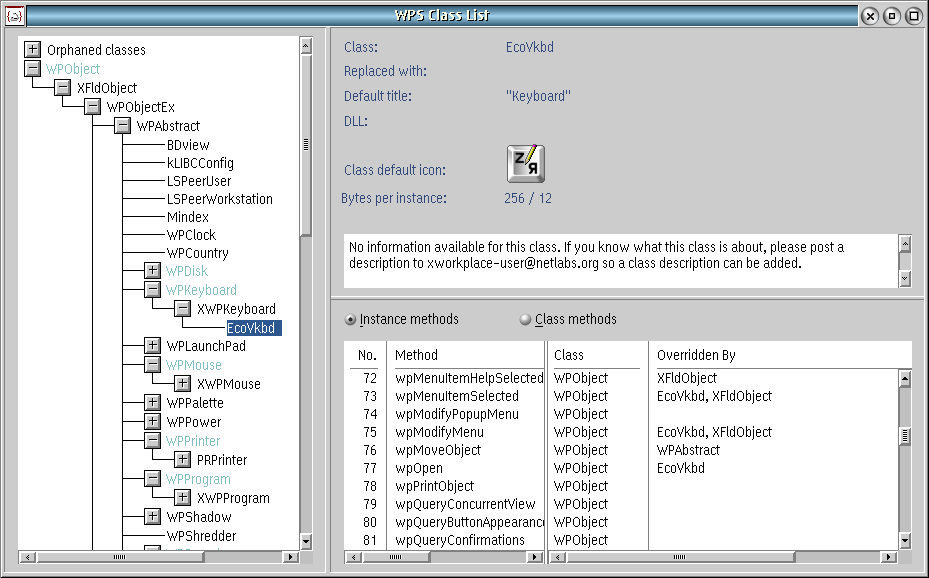Click class tree vertical scrollbar thumb
The height and width of the screenshot is (578, 929).
coord(306,145)
